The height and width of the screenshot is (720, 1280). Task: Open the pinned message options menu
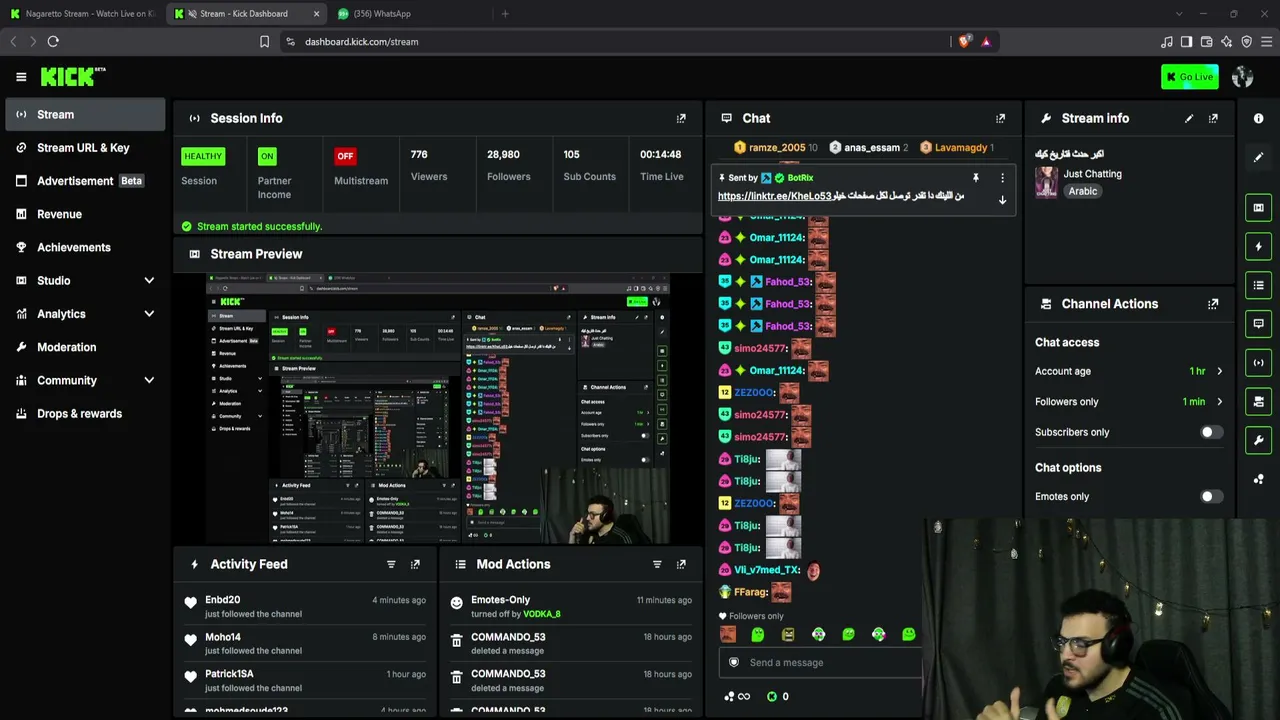click(x=1002, y=178)
